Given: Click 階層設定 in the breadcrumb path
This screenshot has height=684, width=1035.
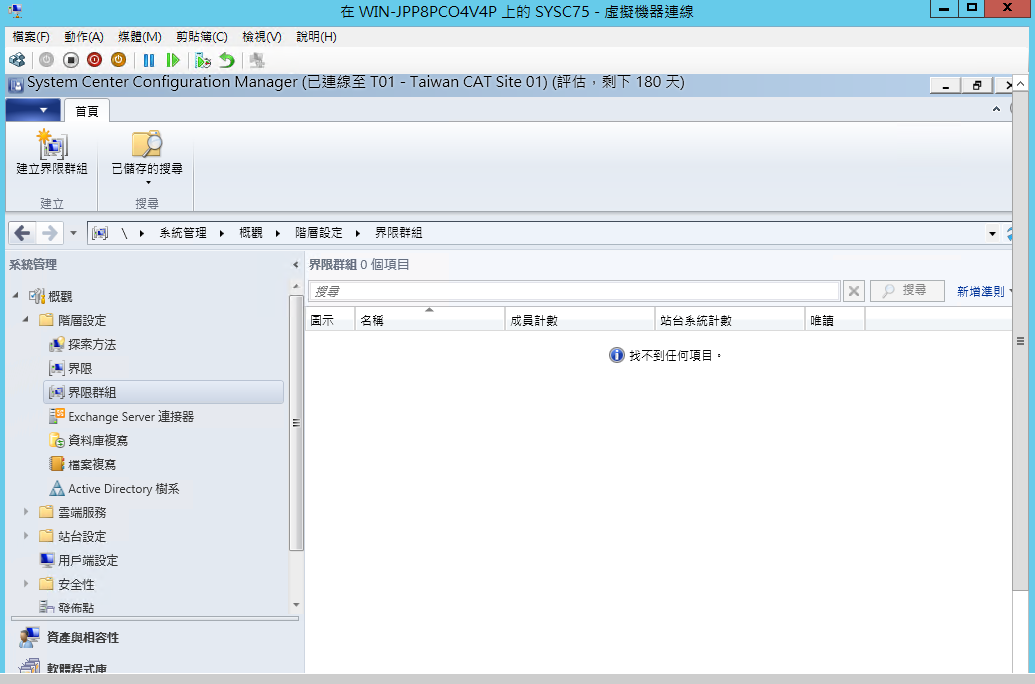Looking at the screenshot, I should pos(319,233).
